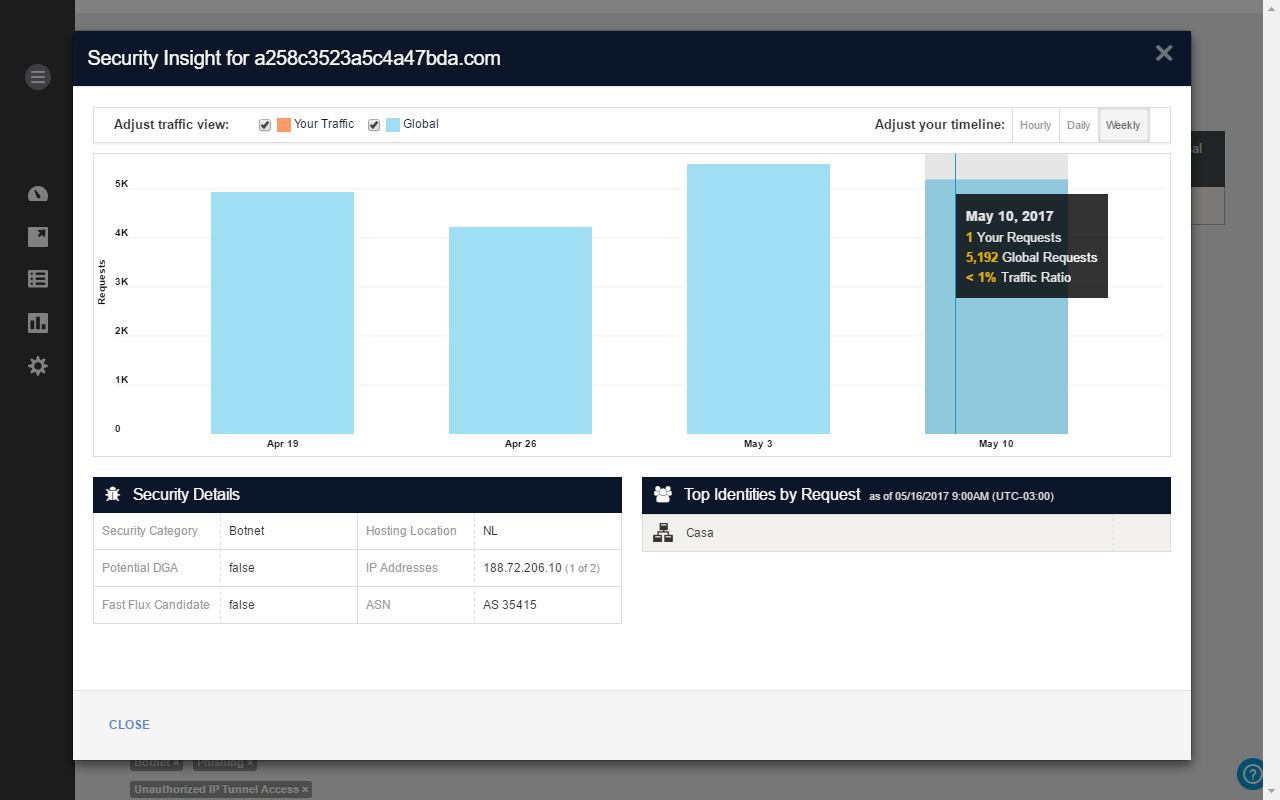Open the hamburger menu in sidebar
The image size is (1280, 800).
click(x=38, y=76)
